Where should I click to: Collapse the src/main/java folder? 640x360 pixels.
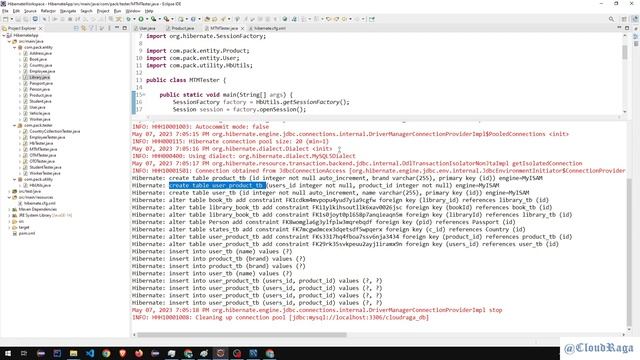[x=9, y=41]
